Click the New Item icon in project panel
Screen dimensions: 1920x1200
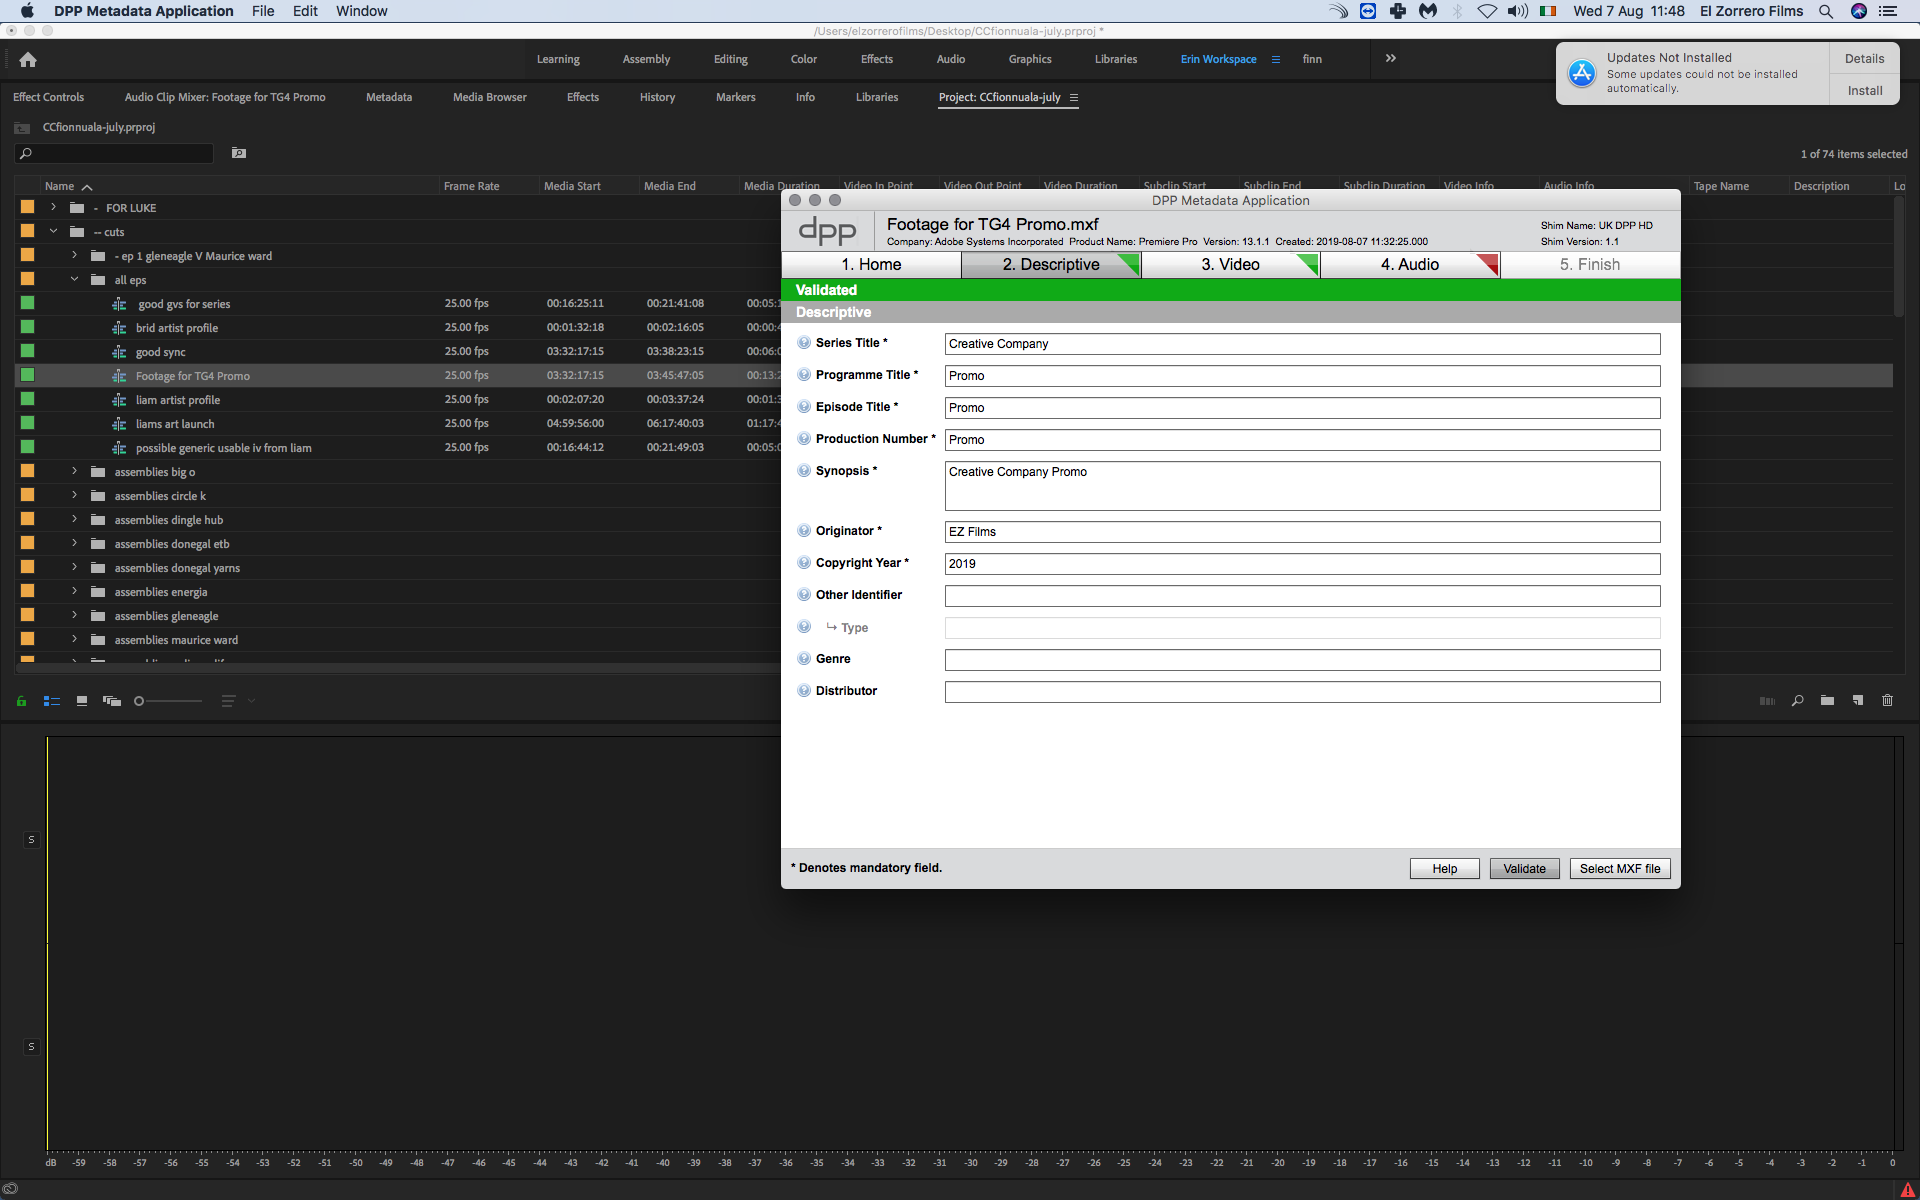[1858, 701]
